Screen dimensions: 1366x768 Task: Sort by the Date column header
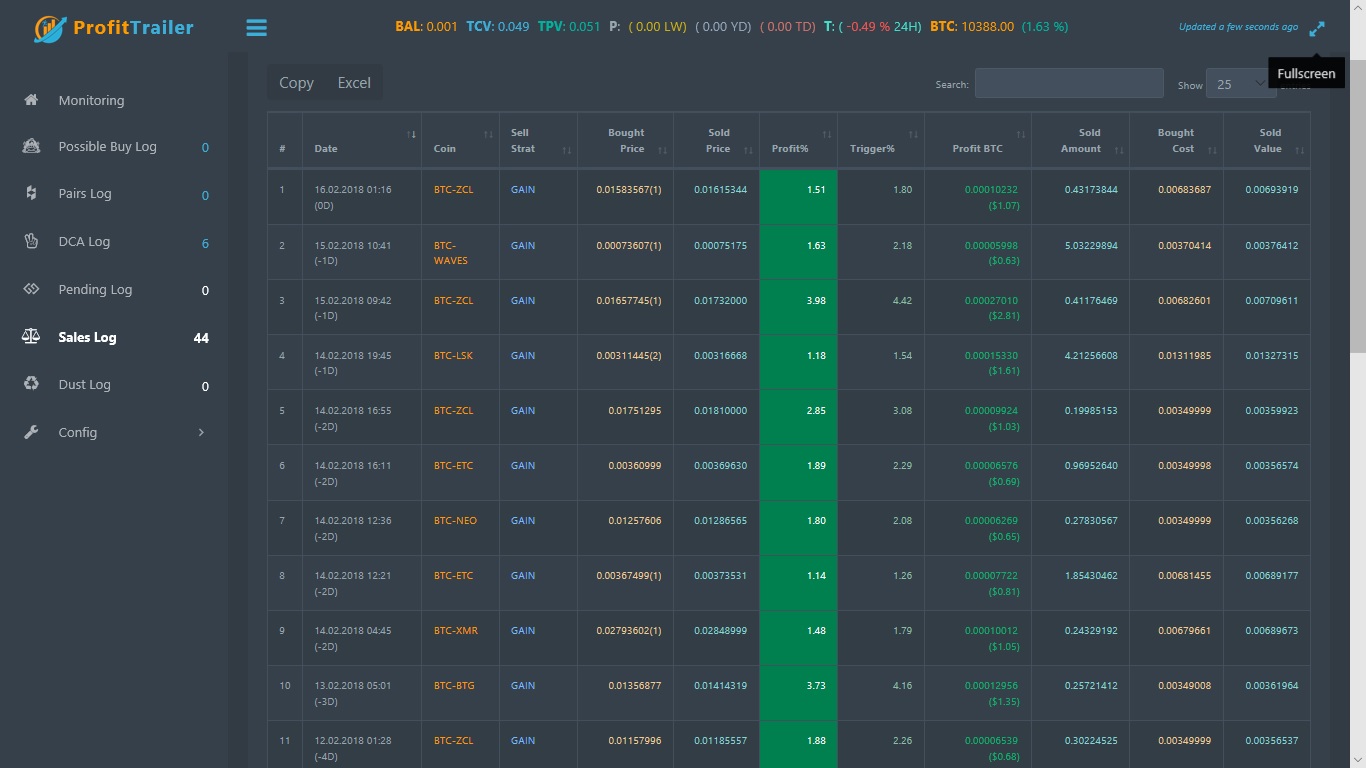[361, 140]
